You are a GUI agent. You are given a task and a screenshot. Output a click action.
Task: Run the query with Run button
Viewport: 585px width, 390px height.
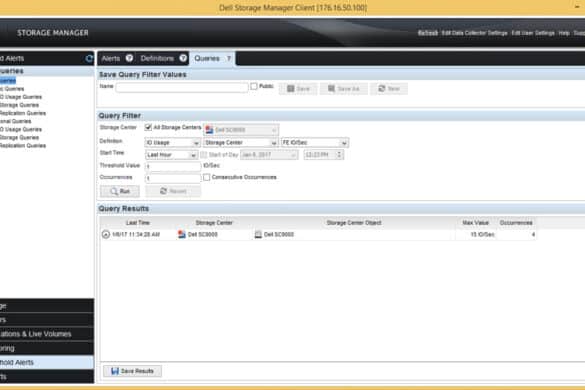point(120,191)
